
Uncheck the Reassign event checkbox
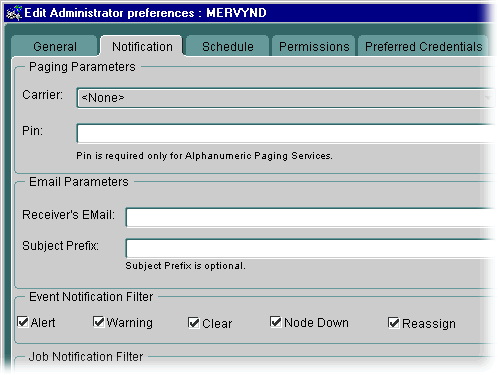click(x=394, y=323)
